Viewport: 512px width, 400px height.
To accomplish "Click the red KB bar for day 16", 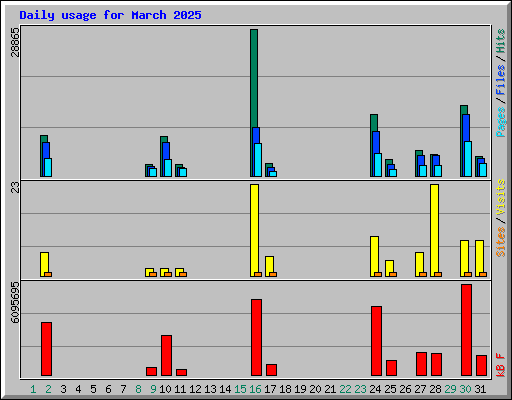I will pyautogui.click(x=256, y=337).
